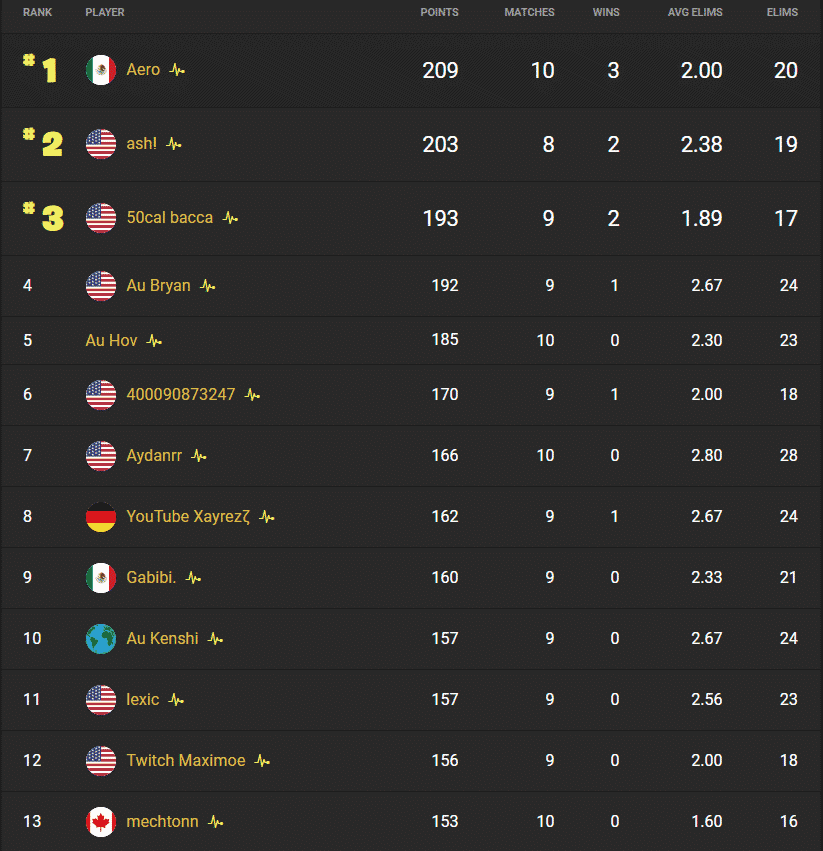Click the Mexico flag beside Gabibi.
This screenshot has width=823, height=851.
100,577
